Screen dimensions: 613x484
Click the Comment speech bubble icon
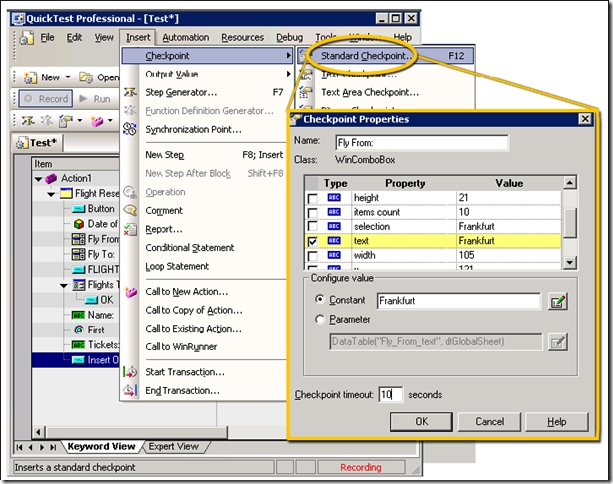130,210
